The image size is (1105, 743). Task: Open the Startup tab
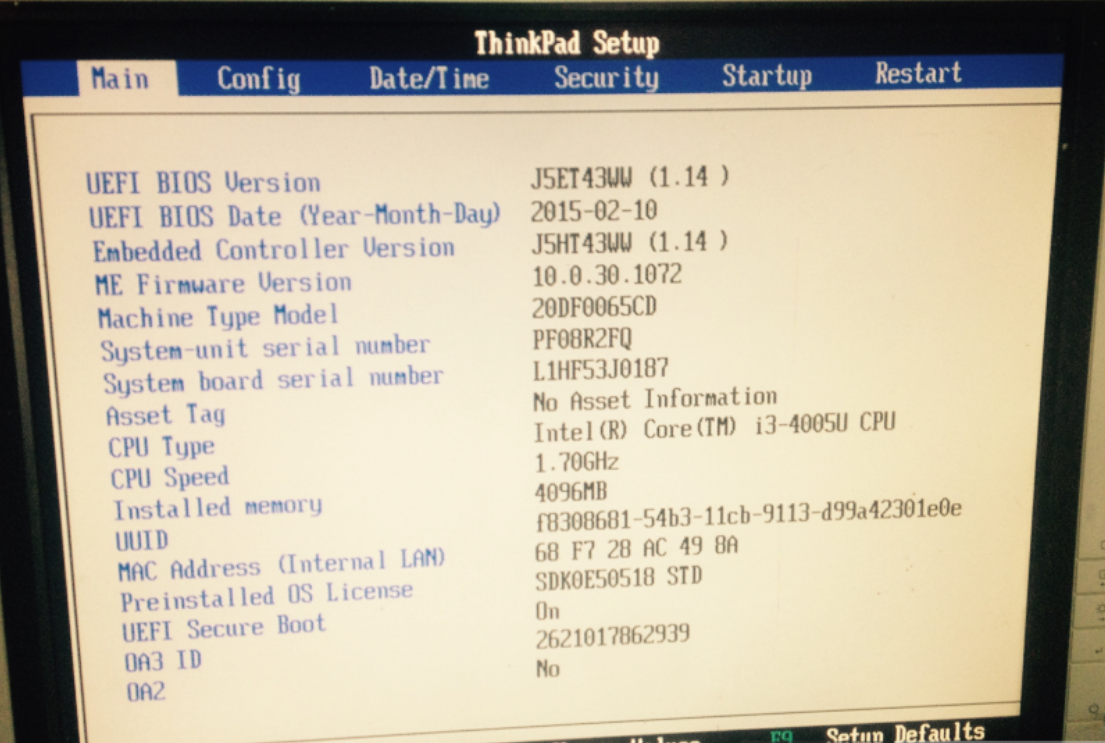[767, 75]
